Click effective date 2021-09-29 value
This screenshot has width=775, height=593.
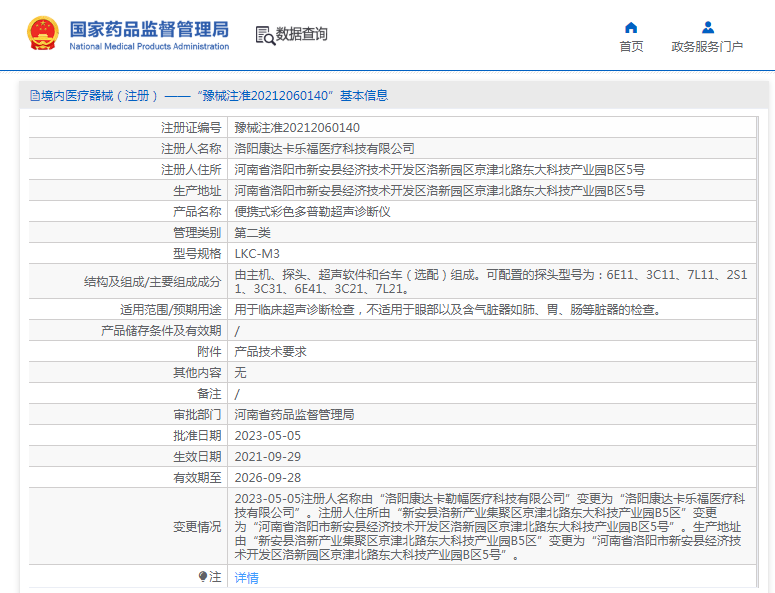click(267, 457)
